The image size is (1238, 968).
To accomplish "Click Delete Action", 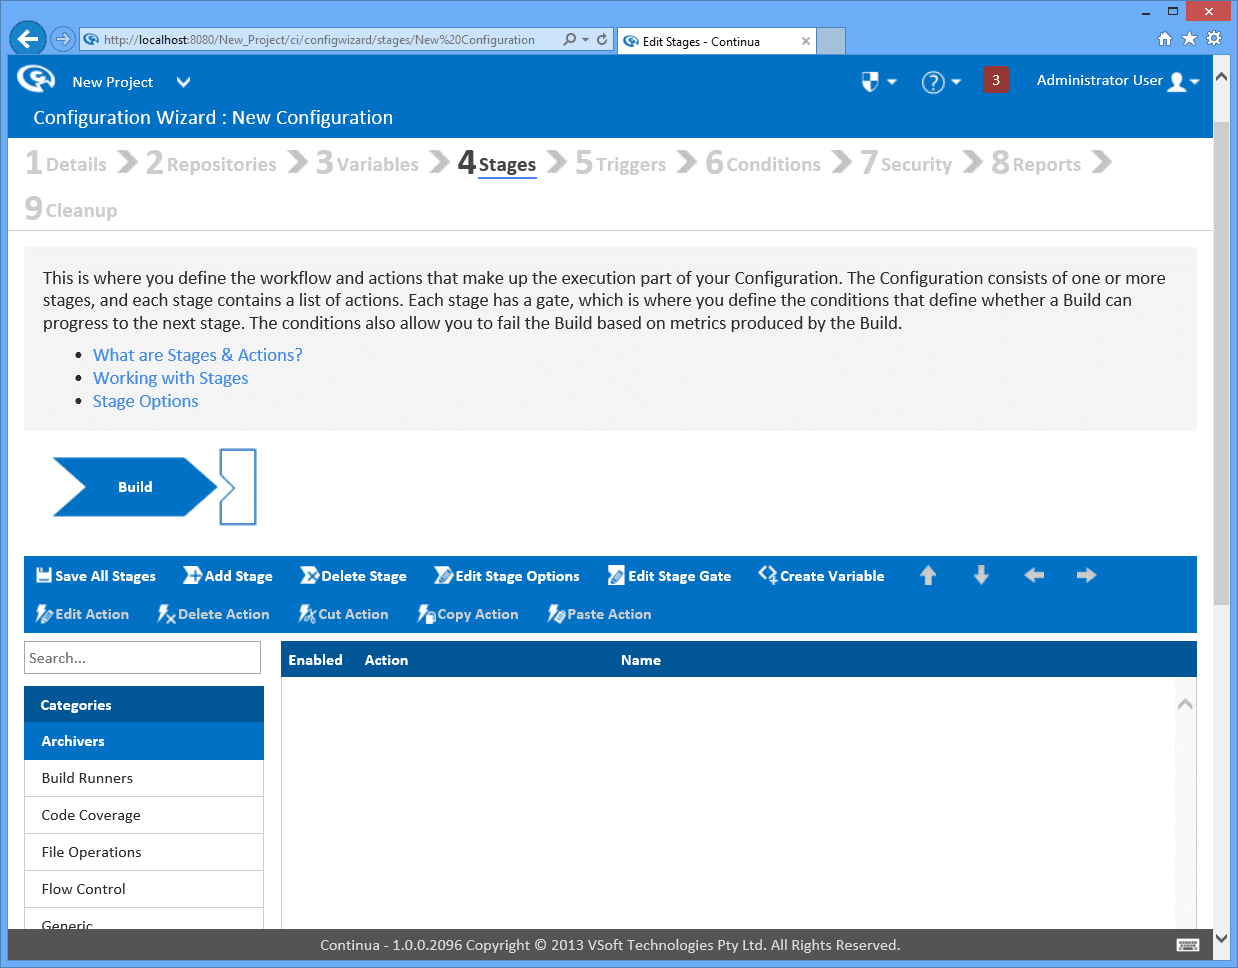I will point(213,614).
